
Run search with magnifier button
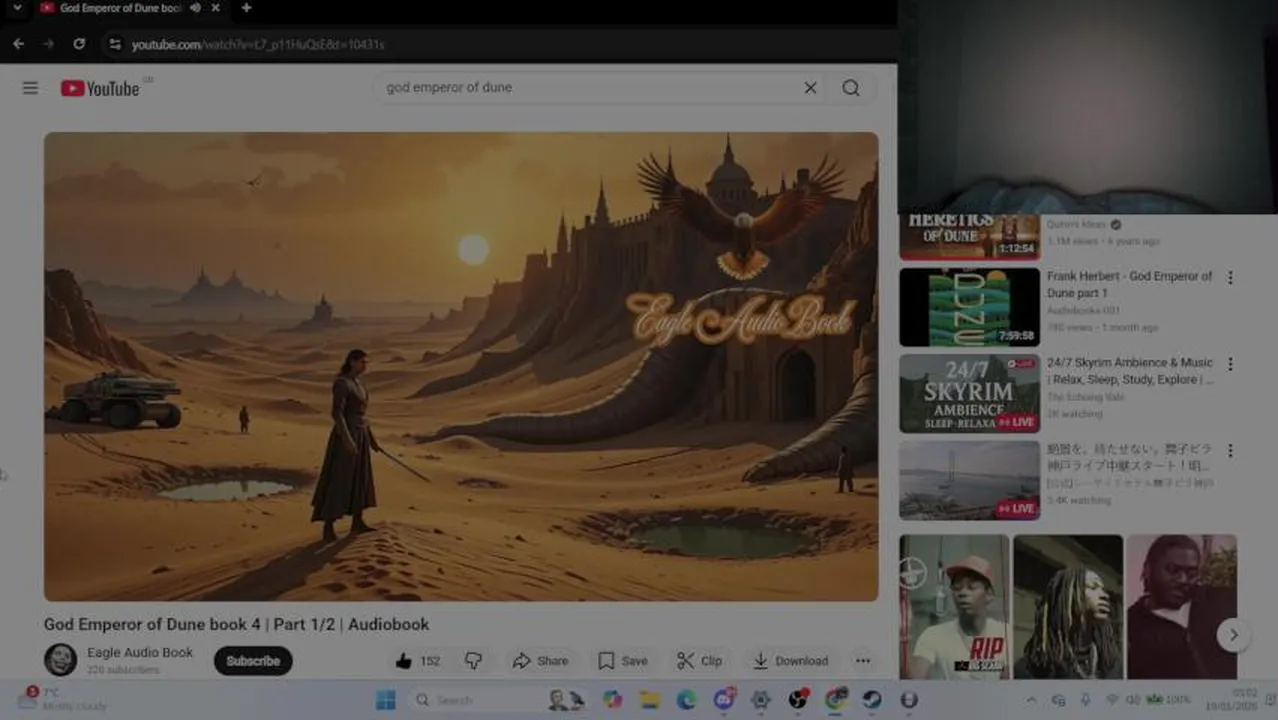pos(851,88)
